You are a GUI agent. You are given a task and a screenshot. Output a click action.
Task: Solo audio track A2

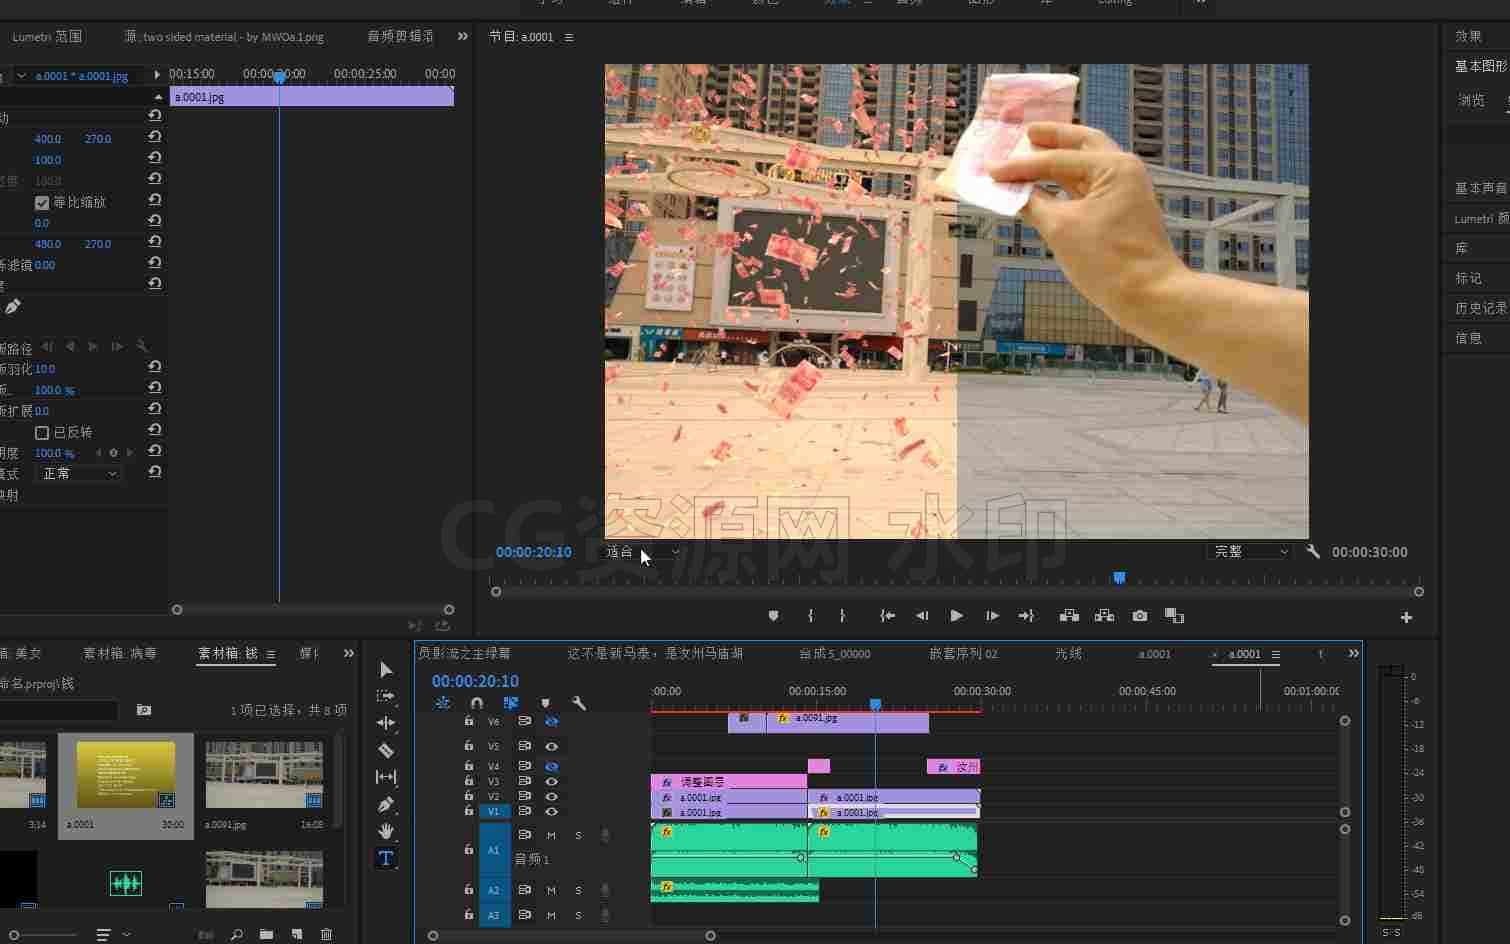pyautogui.click(x=578, y=890)
